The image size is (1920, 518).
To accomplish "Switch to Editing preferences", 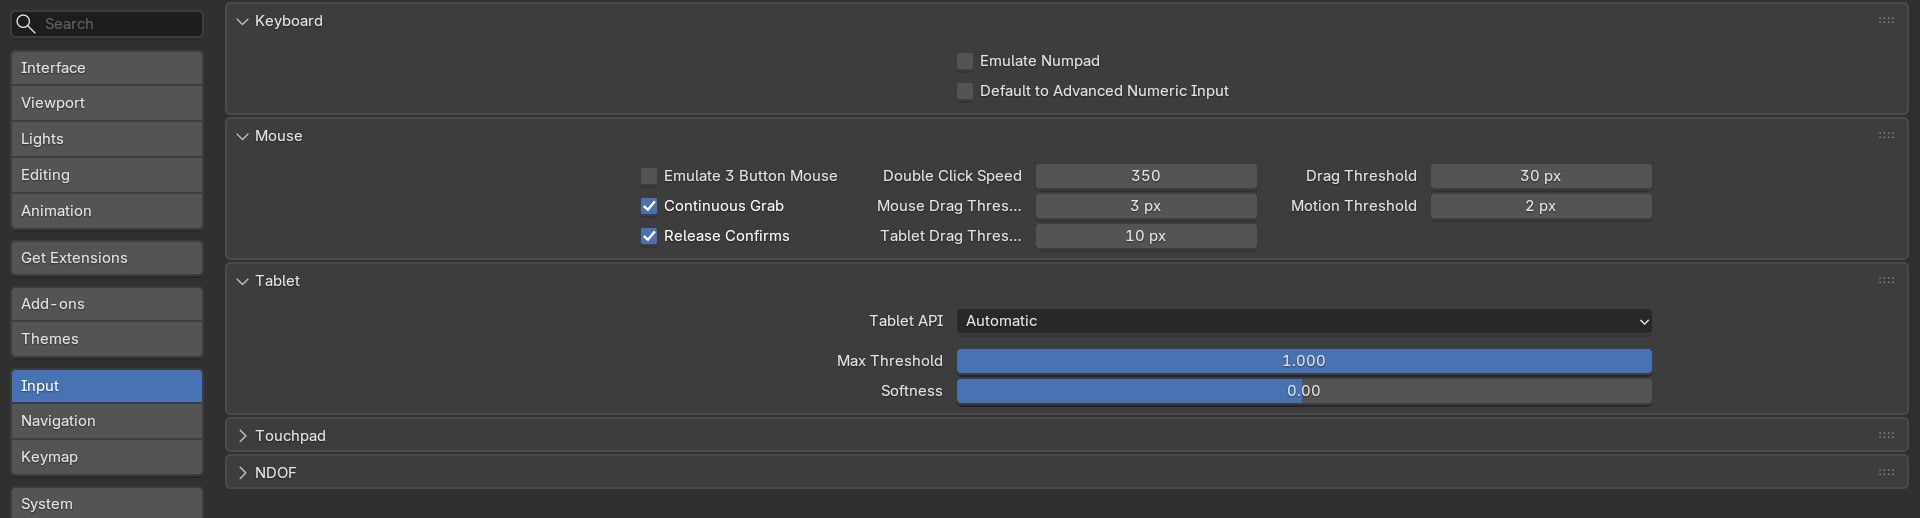I will [107, 175].
